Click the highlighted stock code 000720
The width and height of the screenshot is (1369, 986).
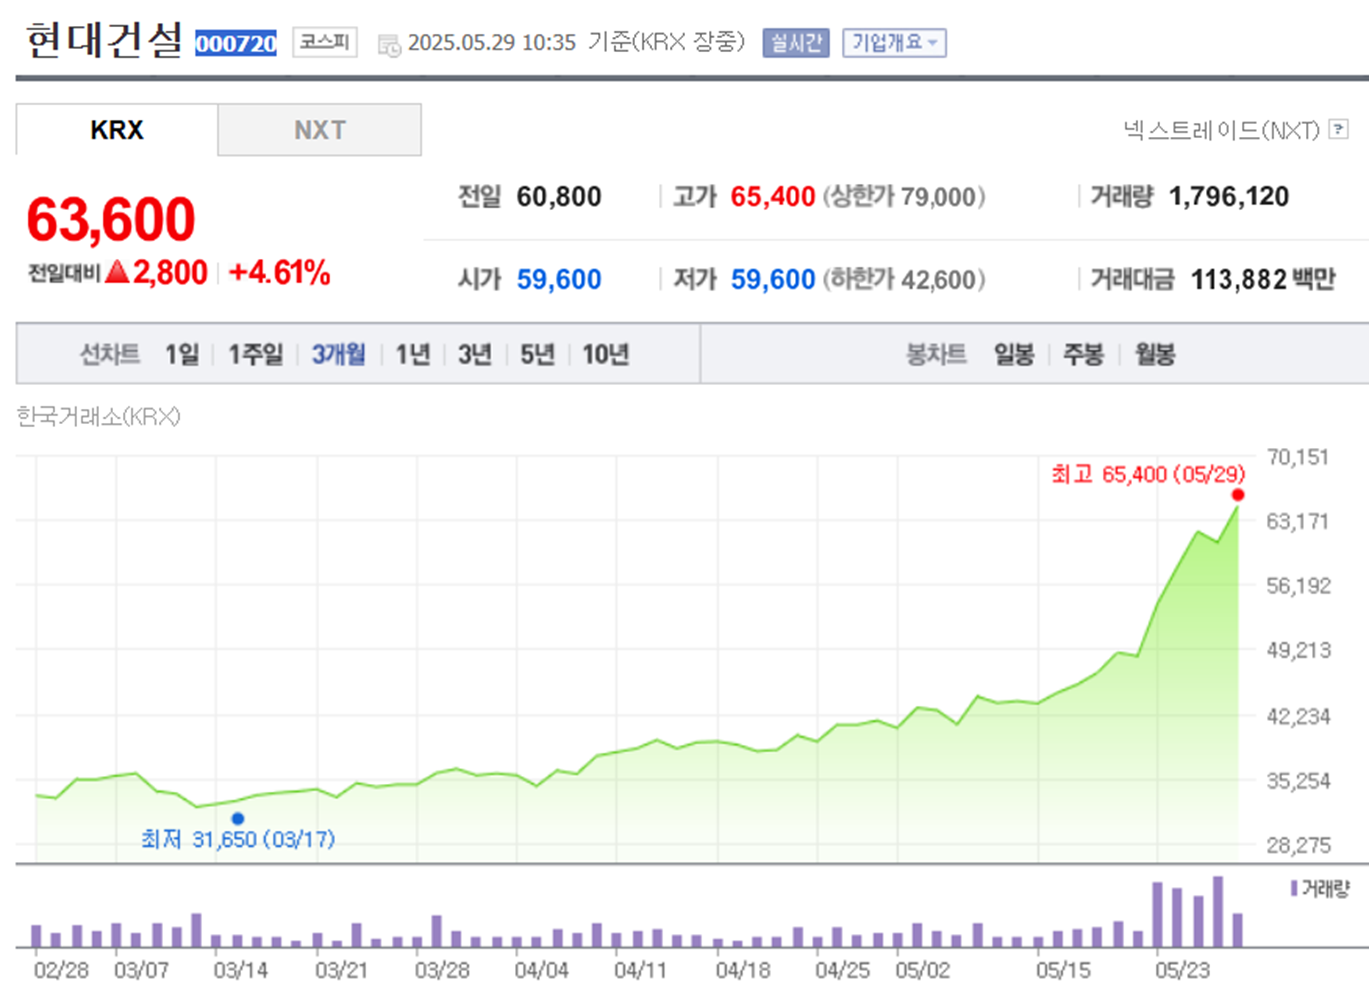(236, 43)
